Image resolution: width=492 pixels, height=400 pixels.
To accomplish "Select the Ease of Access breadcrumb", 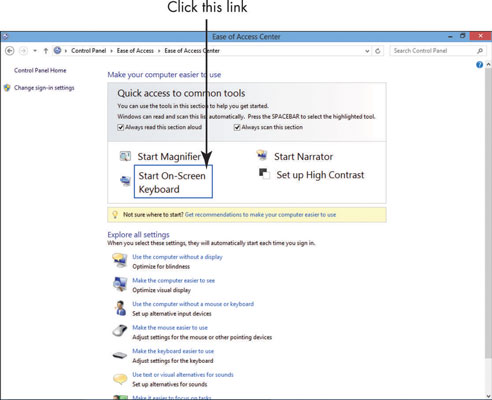I will [x=135, y=51].
